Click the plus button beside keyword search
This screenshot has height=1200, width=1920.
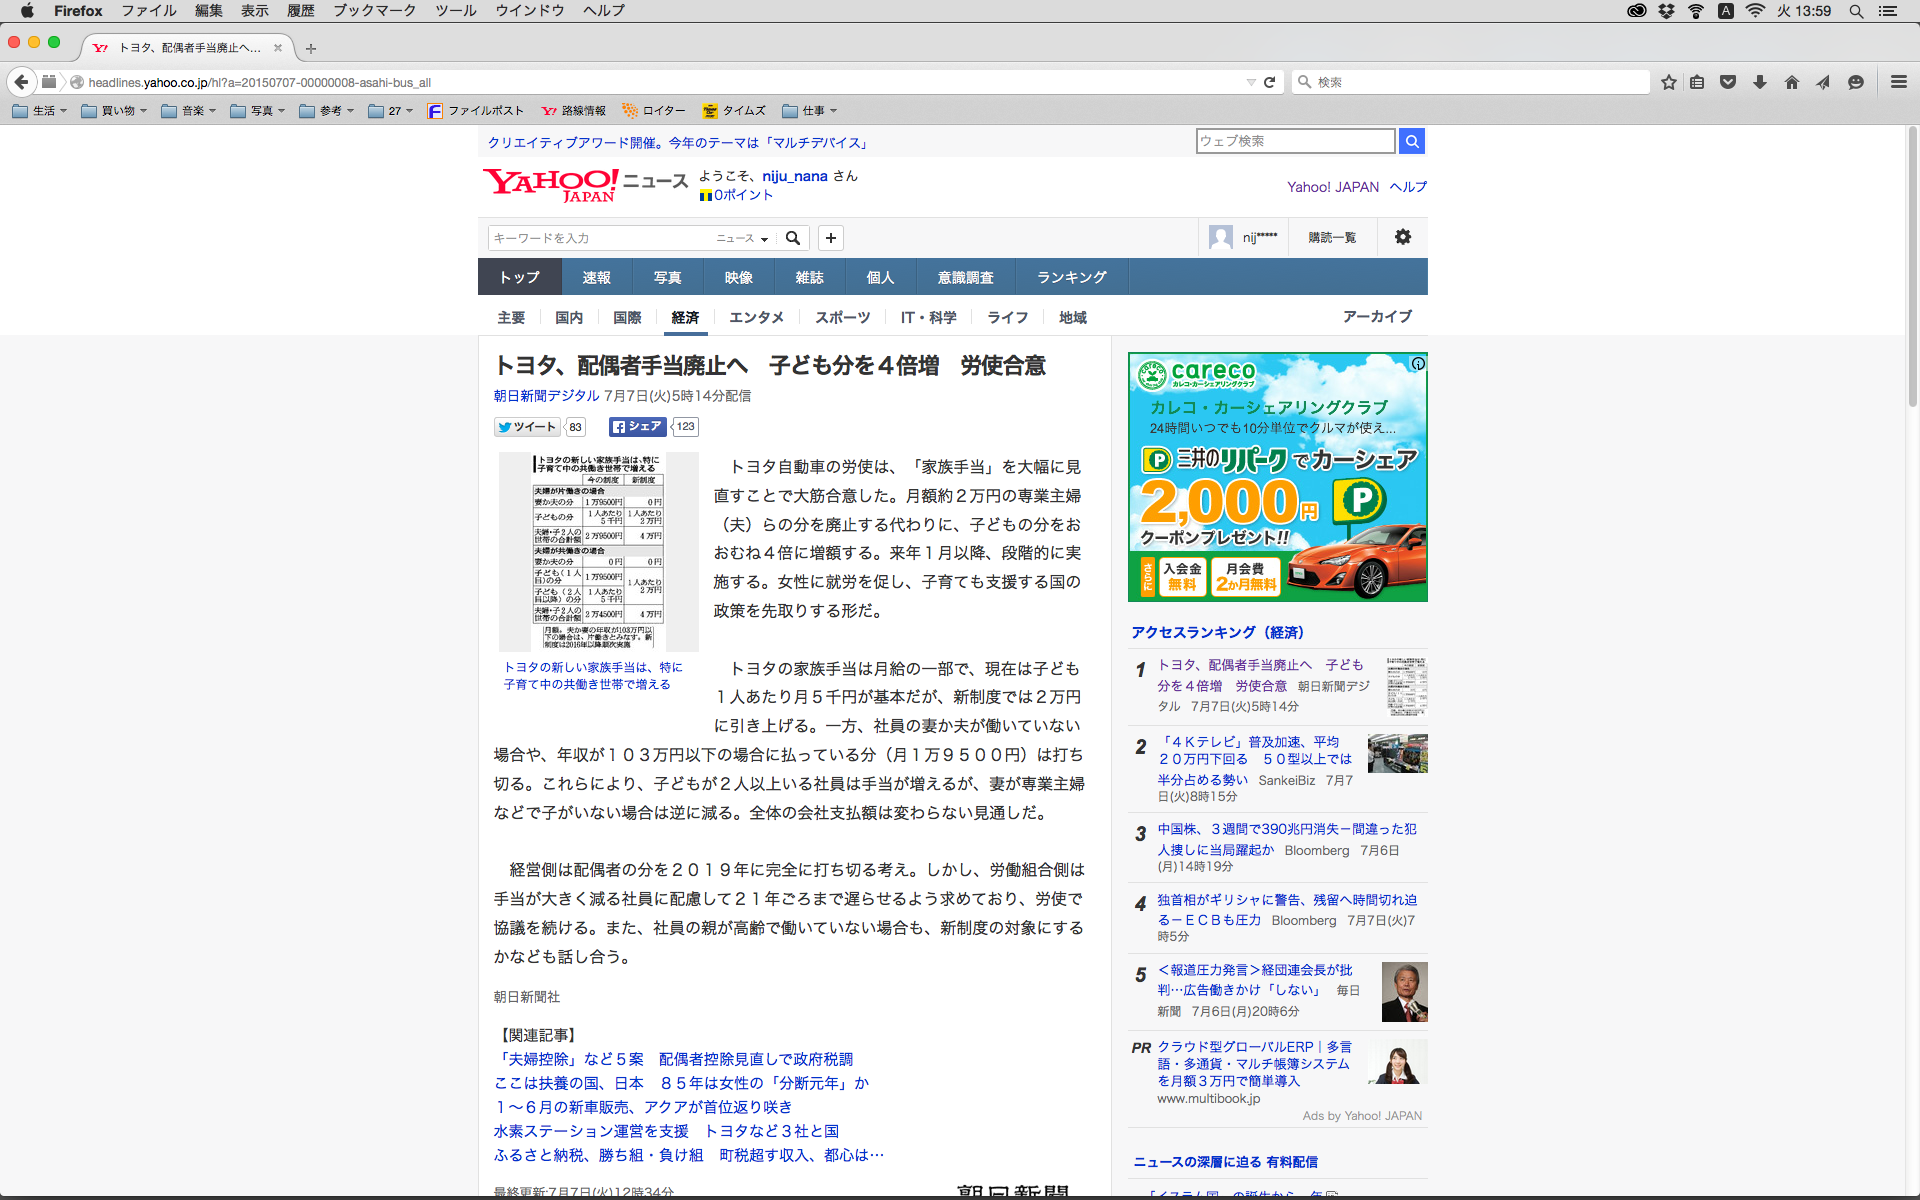pyautogui.click(x=830, y=238)
